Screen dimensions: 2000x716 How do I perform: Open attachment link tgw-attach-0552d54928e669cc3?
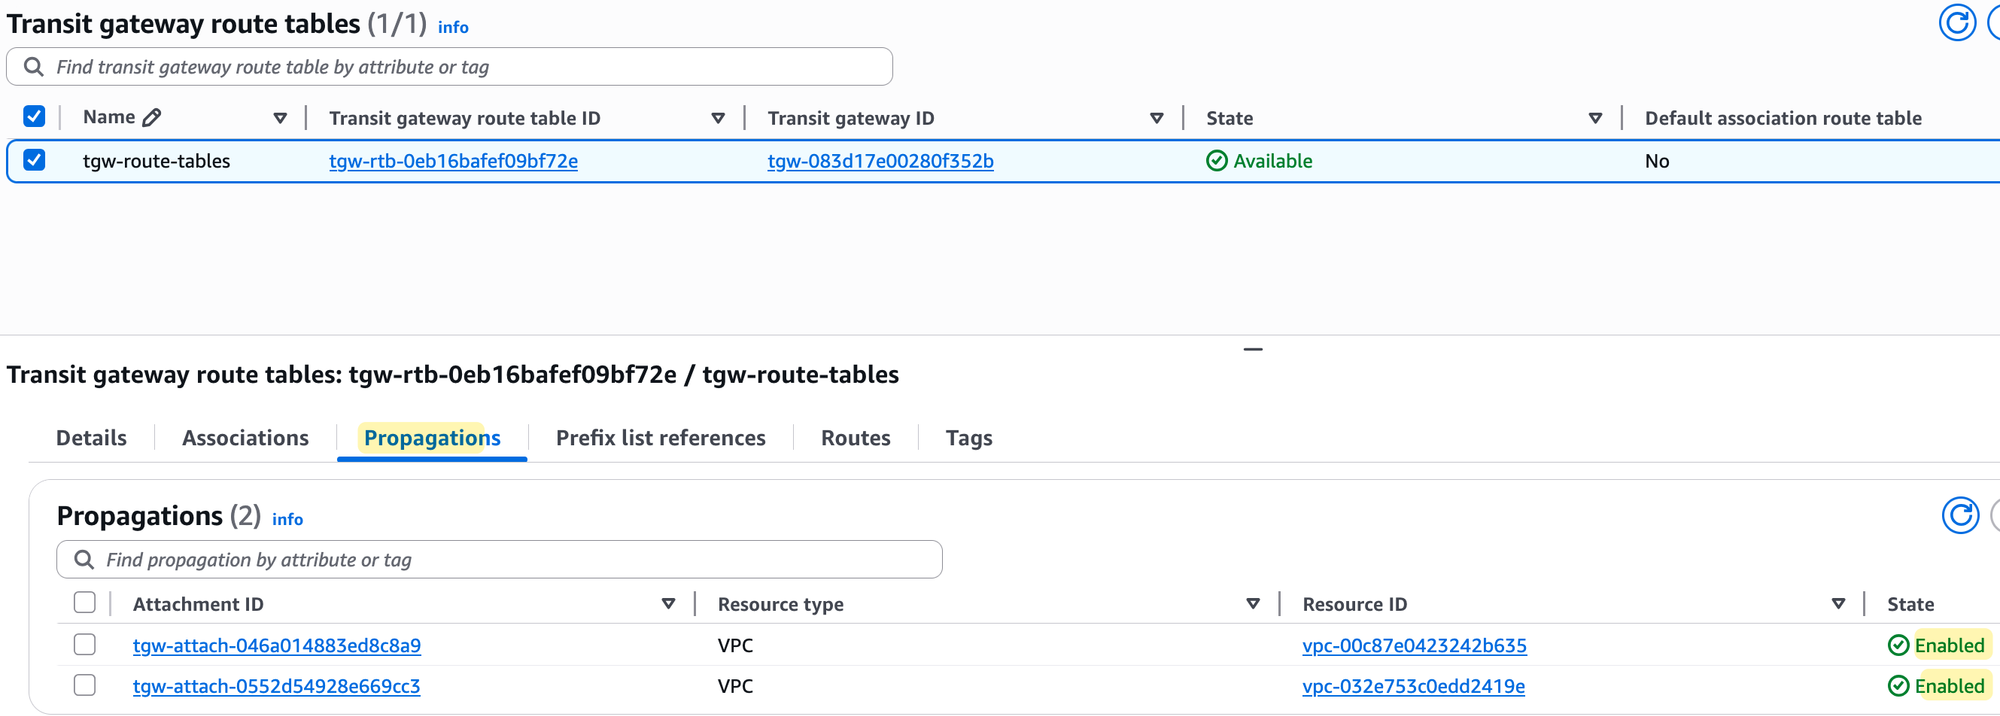[x=277, y=686]
